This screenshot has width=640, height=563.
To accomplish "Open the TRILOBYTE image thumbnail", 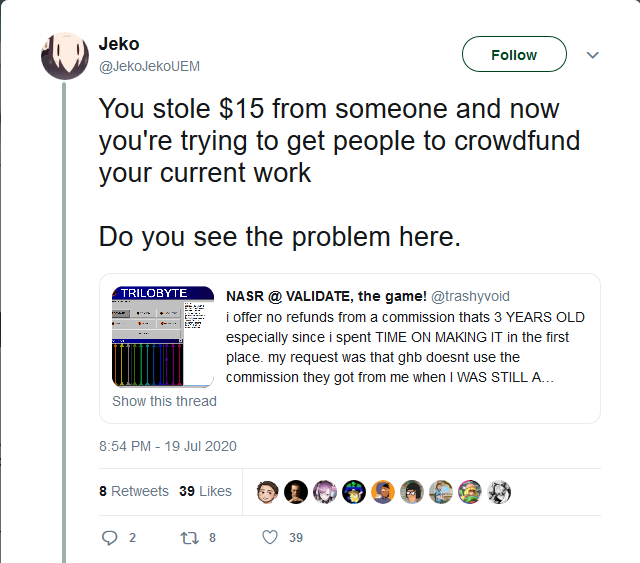I will coord(163,336).
